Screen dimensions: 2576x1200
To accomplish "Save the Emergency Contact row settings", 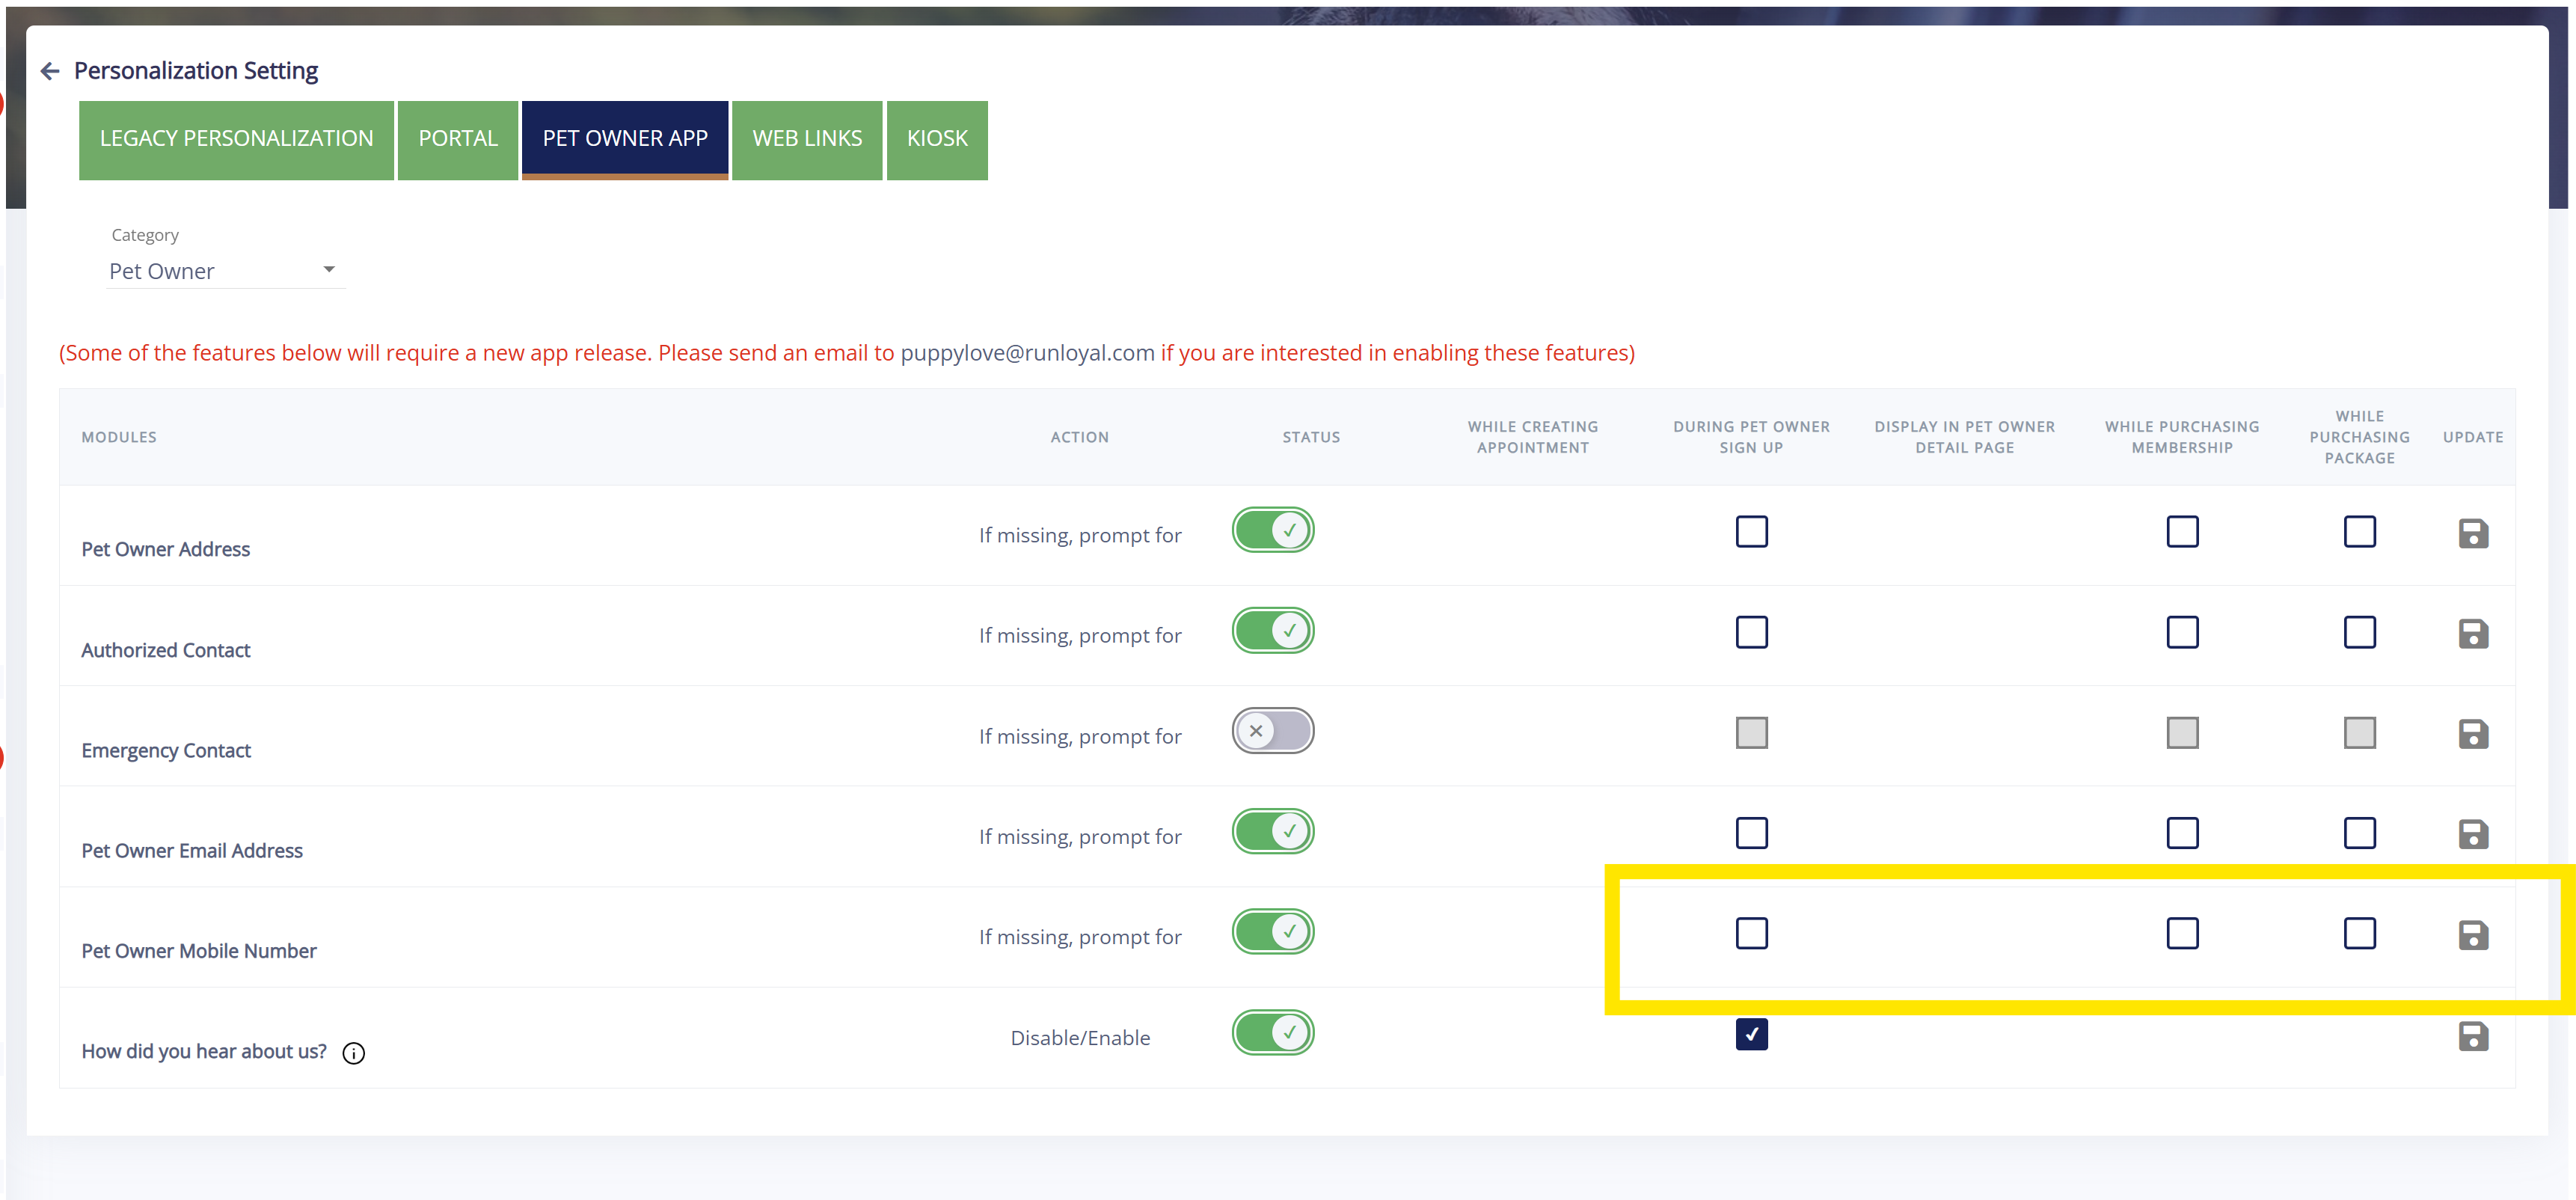I will tap(2472, 734).
